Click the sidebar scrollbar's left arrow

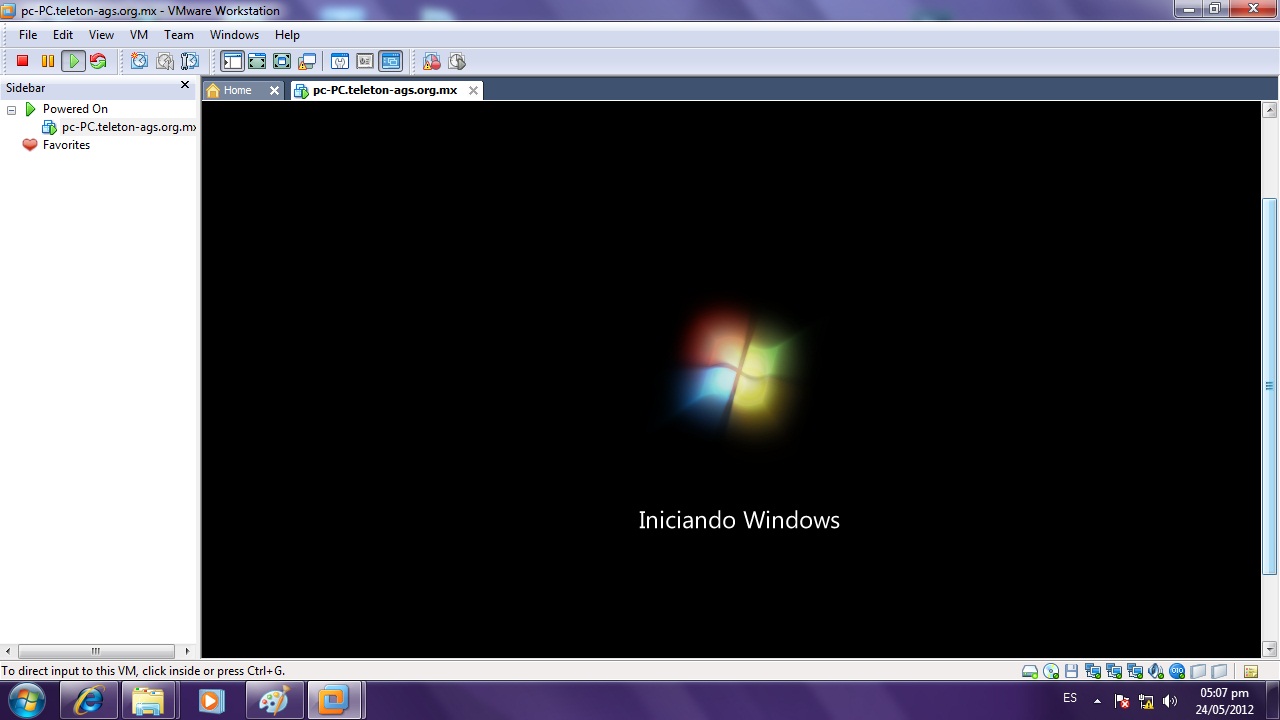point(8,651)
